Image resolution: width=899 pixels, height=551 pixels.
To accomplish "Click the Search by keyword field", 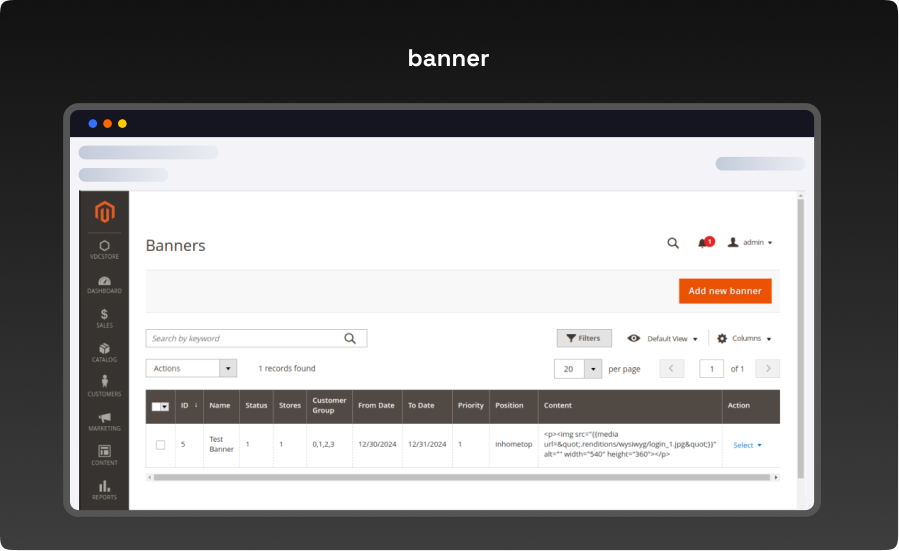I will coord(245,339).
